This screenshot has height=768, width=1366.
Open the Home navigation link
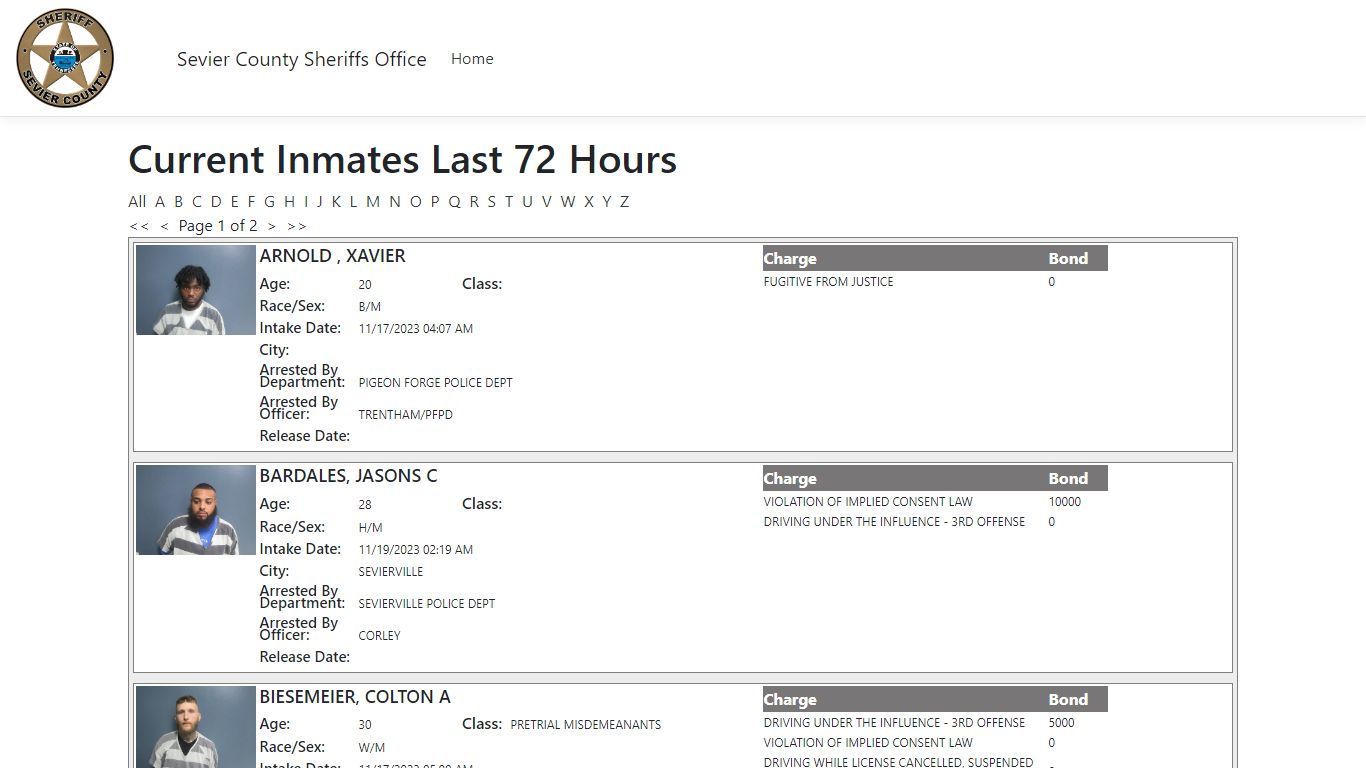(471, 59)
